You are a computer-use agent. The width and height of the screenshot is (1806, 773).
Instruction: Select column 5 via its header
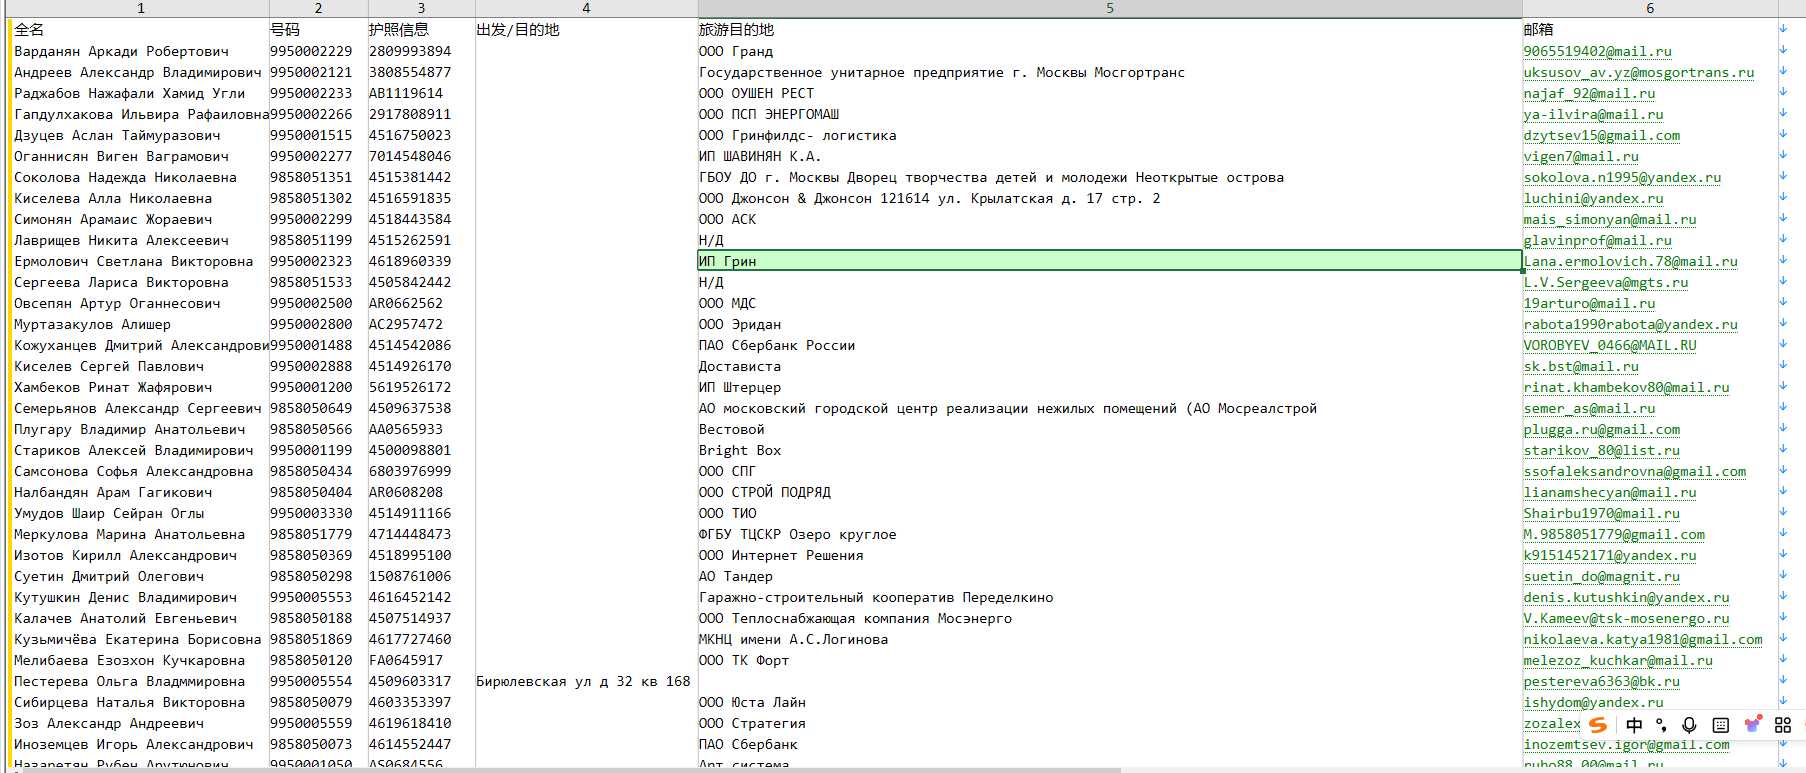[1110, 8]
